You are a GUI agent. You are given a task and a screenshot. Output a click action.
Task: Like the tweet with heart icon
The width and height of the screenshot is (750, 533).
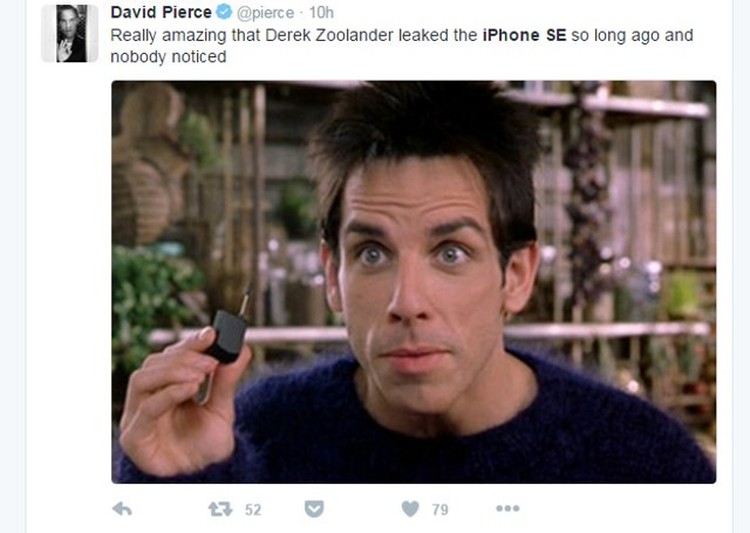click(x=410, y=509)
